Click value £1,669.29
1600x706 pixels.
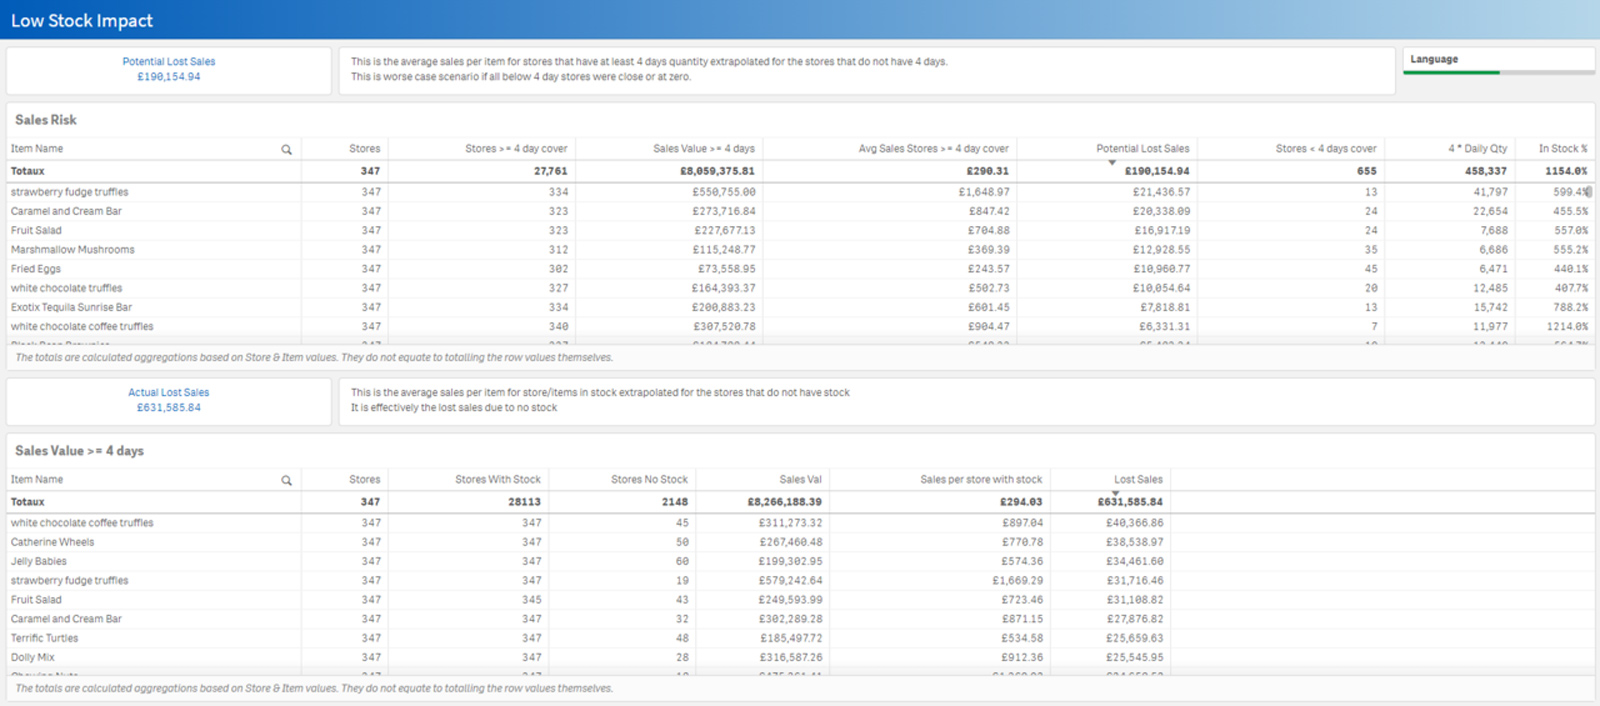pos(1017,581)
